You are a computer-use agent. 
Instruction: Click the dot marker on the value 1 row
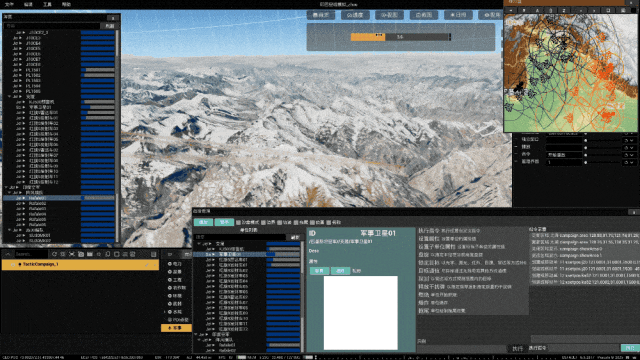585,162
